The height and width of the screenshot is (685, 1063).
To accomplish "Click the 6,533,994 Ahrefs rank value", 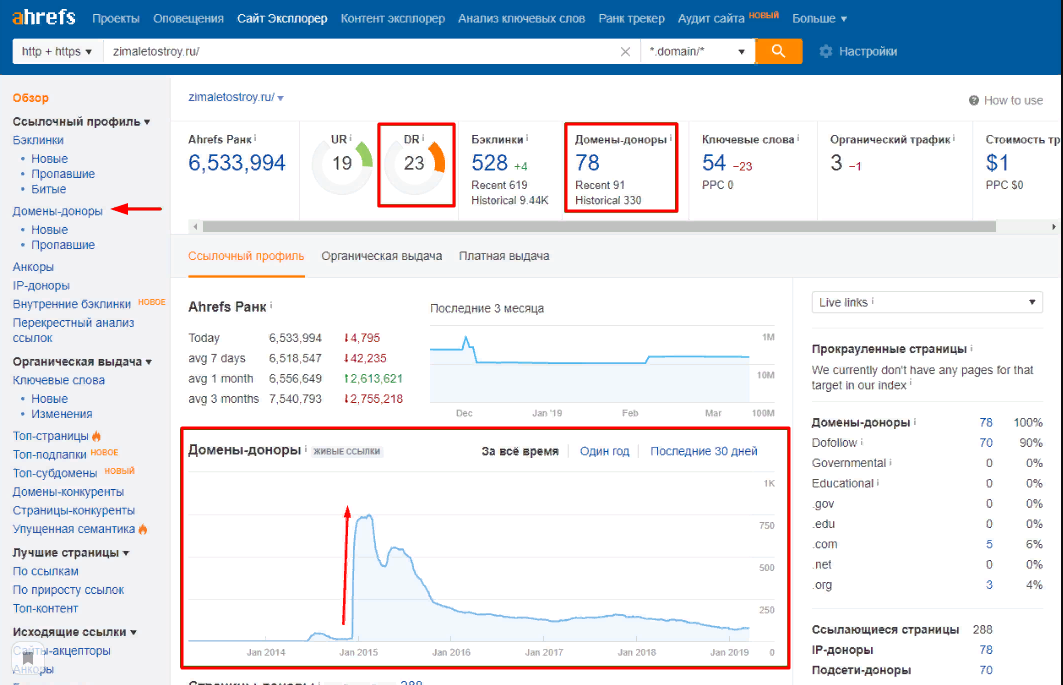I will coord(237,163).
